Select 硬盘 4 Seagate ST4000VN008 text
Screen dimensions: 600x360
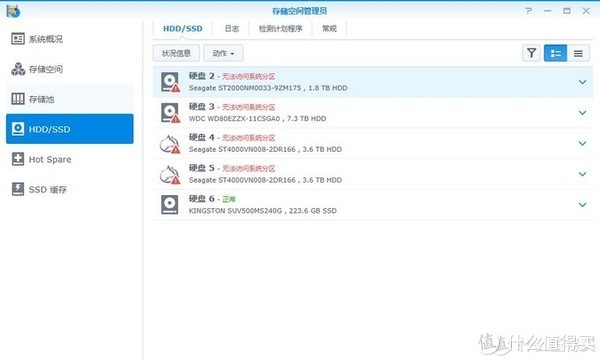265,149
